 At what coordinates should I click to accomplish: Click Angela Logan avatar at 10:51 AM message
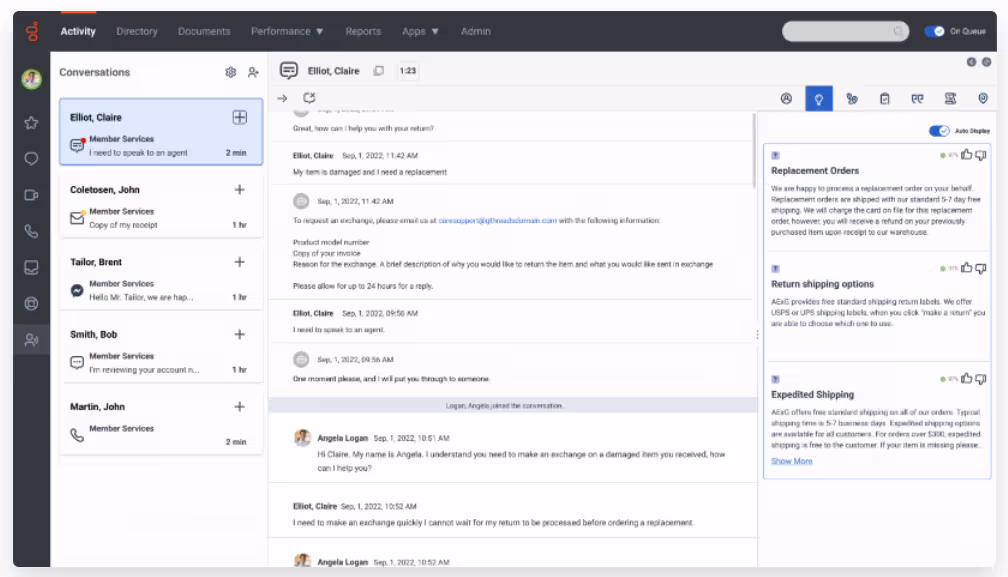(302, 438)
